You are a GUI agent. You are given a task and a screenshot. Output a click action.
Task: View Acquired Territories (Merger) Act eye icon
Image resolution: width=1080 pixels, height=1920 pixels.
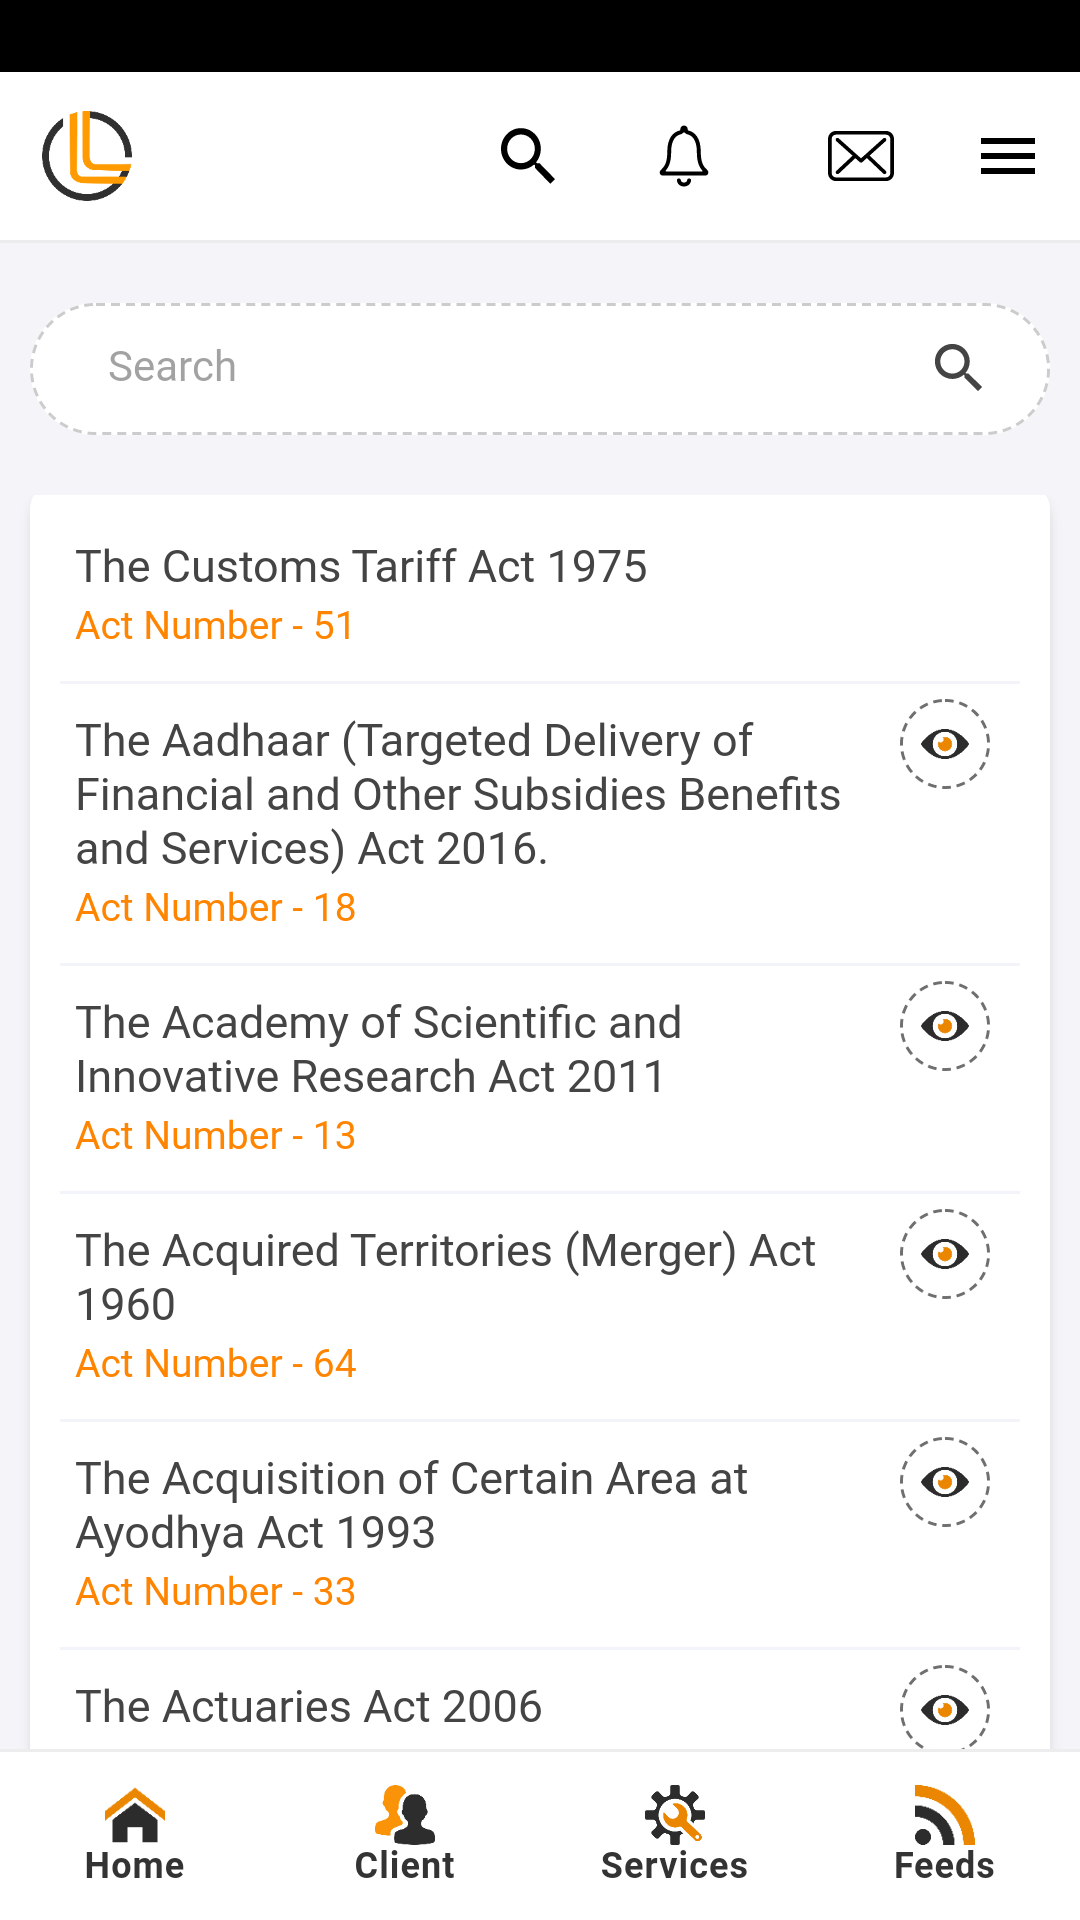pyautogui.click(x=945, y=1254)
